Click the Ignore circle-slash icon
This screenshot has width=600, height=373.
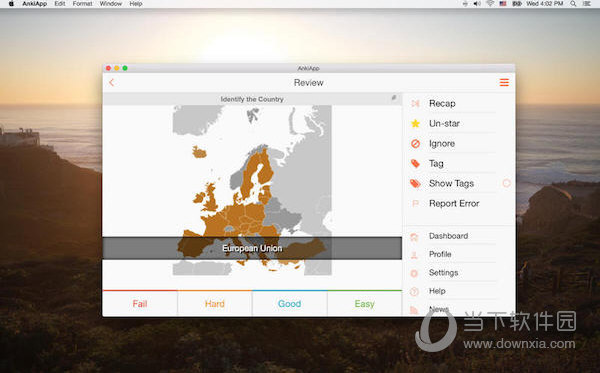415,143
